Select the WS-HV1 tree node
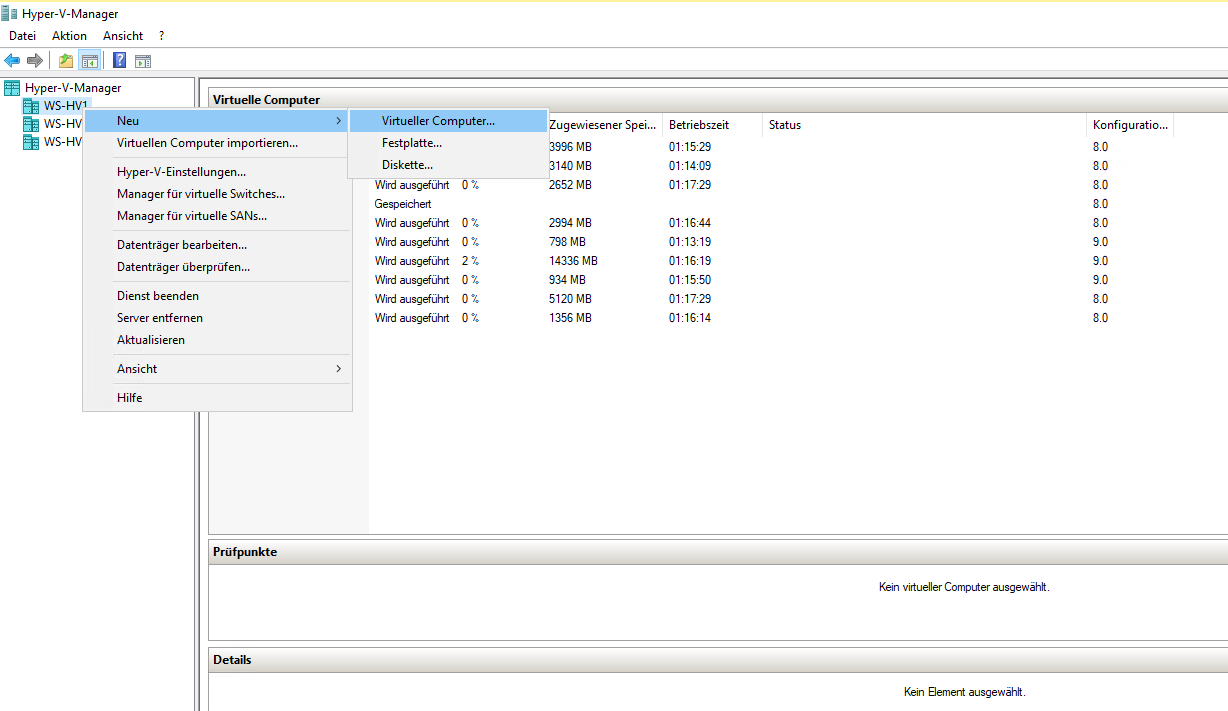Screen dimensions: 1228x711 tap(66, 106)
